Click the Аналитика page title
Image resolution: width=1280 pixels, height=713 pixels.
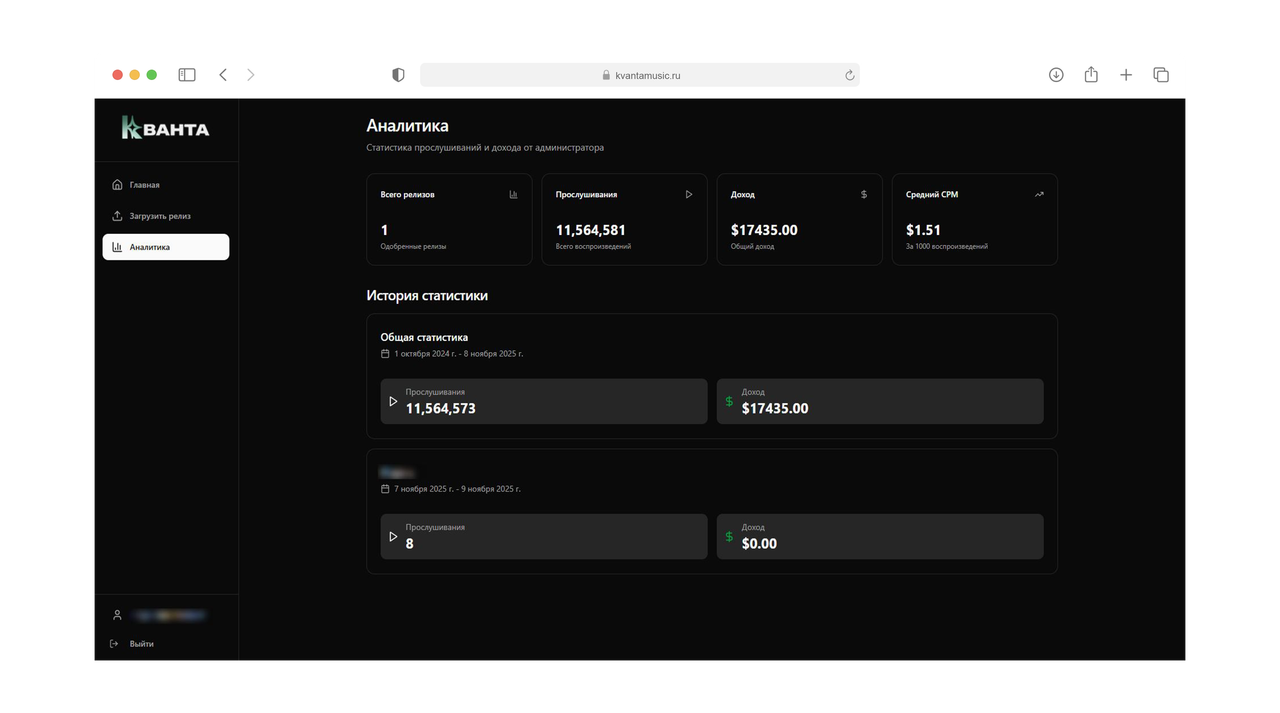(407, 126)
